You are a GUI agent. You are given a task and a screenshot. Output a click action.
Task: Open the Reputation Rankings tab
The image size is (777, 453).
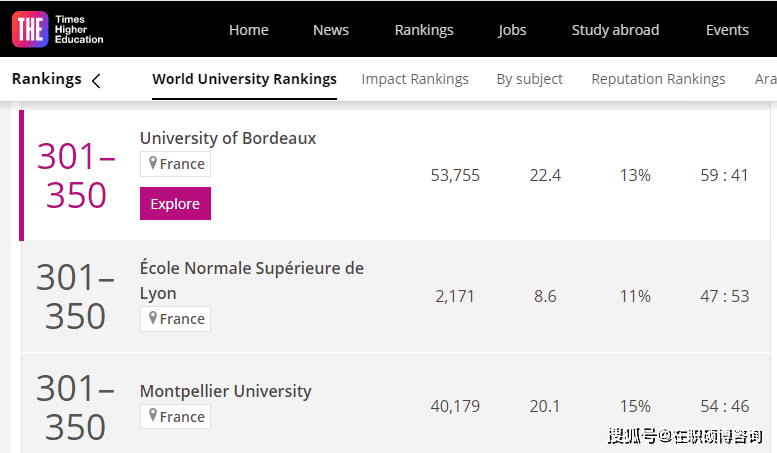tap(658, 79)
